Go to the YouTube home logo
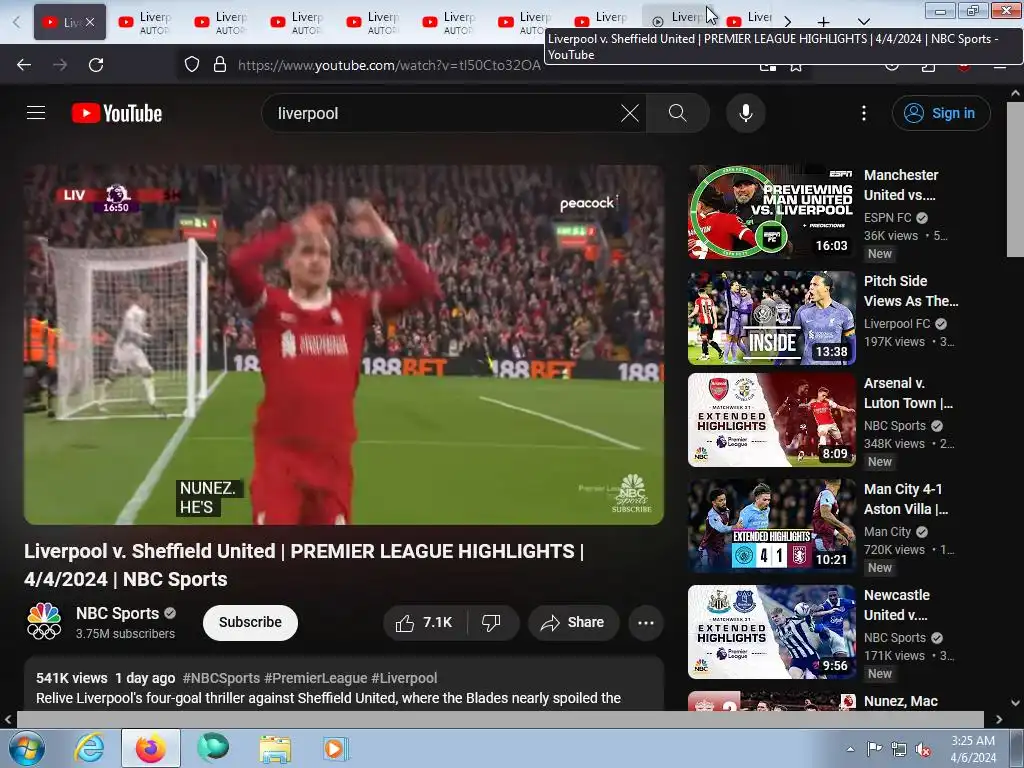1024x768 pixels. (x=117, y=113)
